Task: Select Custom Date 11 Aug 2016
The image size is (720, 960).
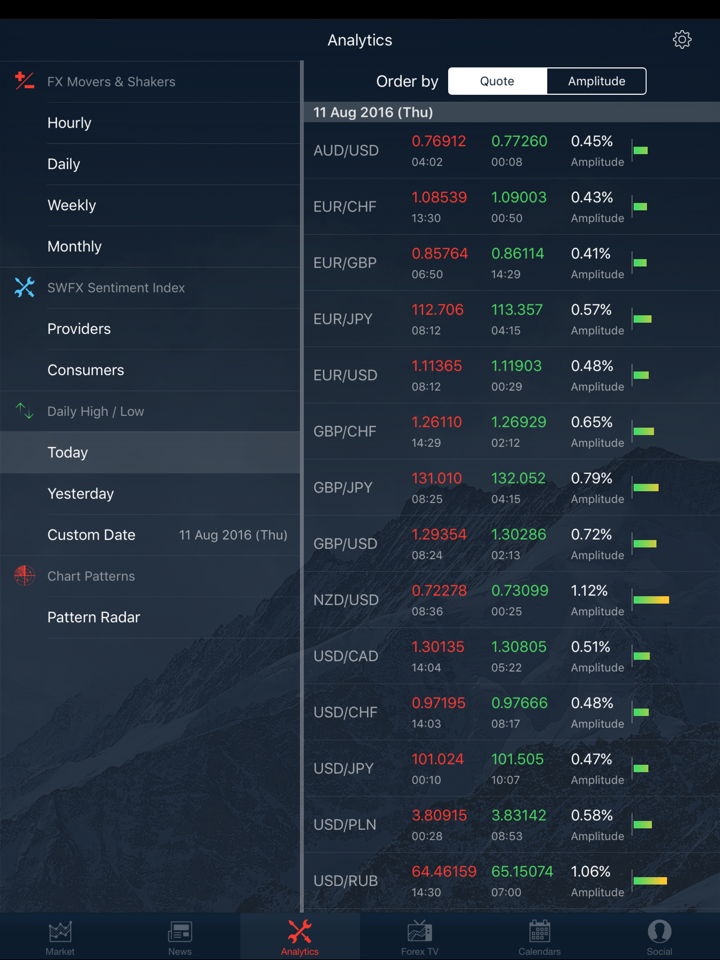Action: click(150, 535)
